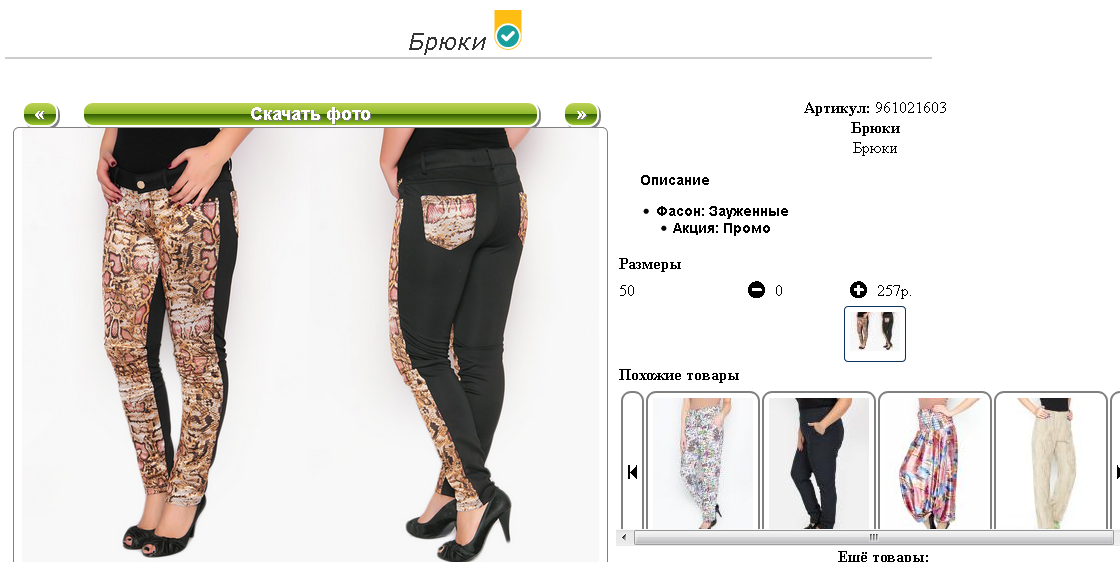Click the carousel right arrow at edge
The height and width of the screenshot is (562, 1120).
[x=1117, y=472]
